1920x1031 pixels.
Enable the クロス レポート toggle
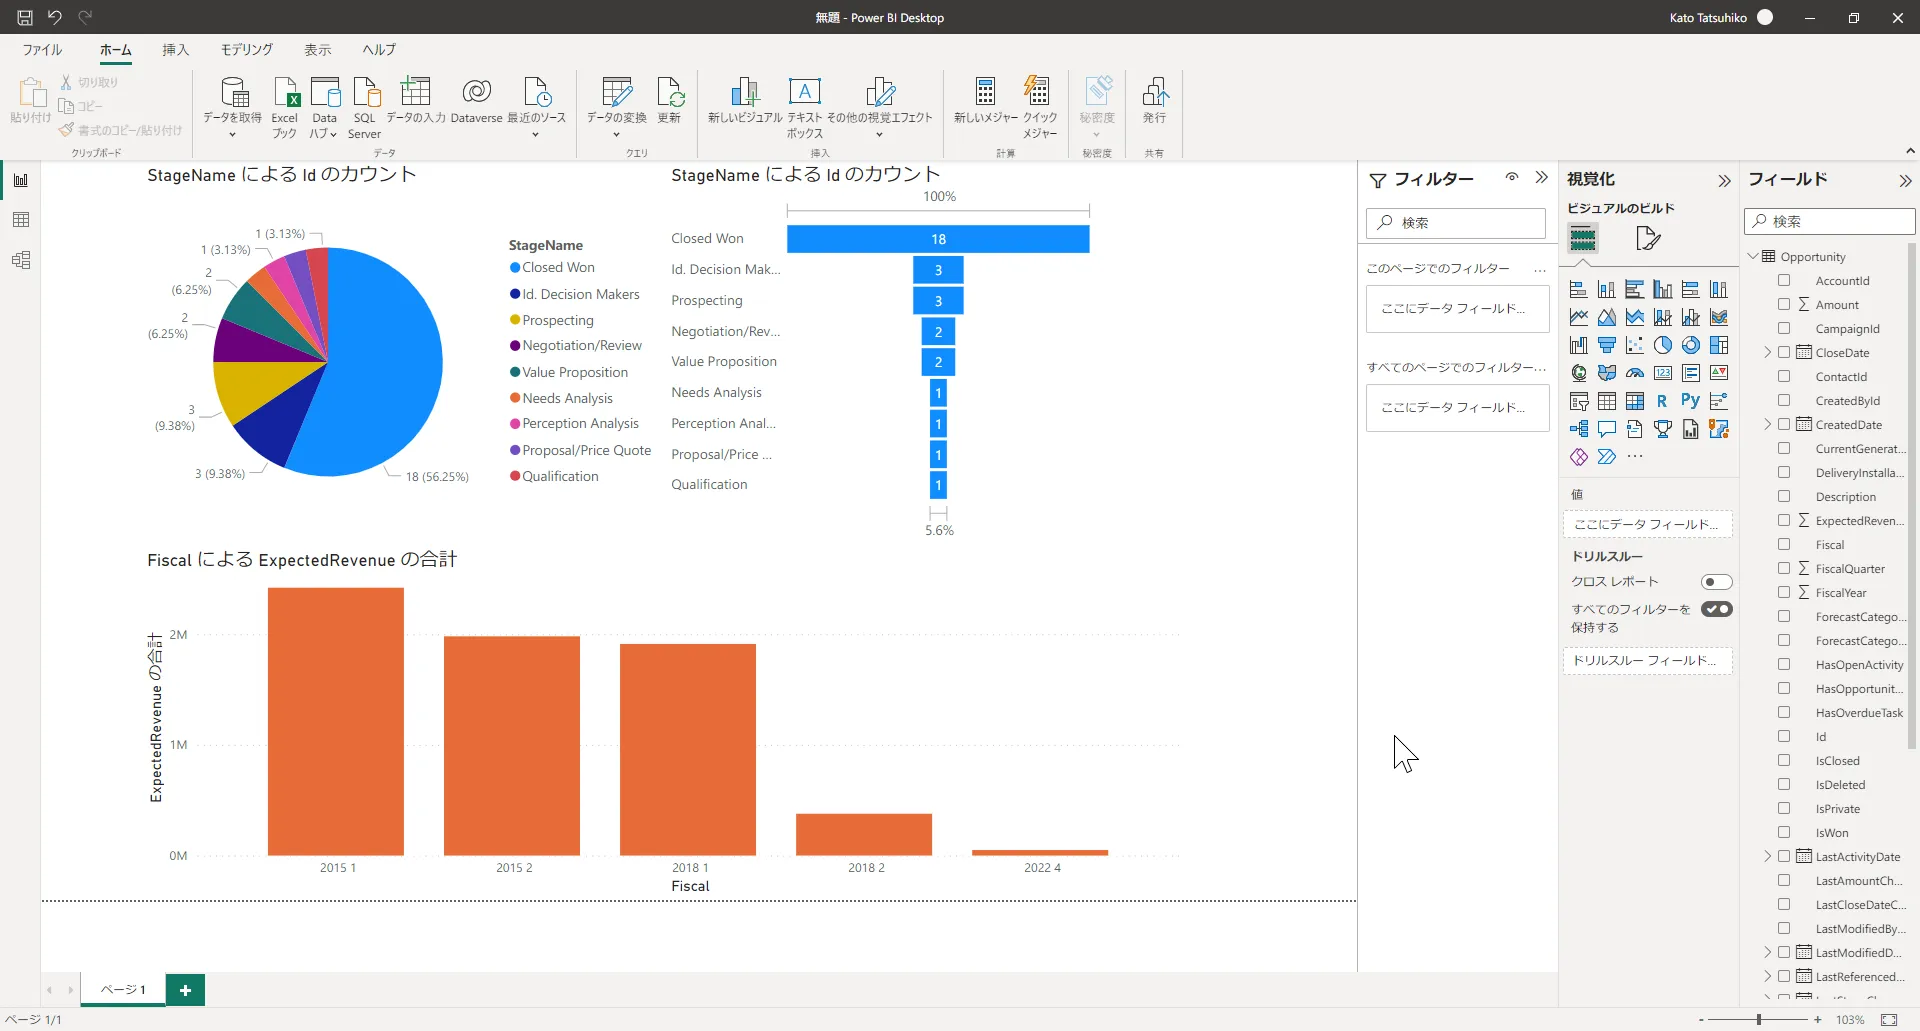1718,581
